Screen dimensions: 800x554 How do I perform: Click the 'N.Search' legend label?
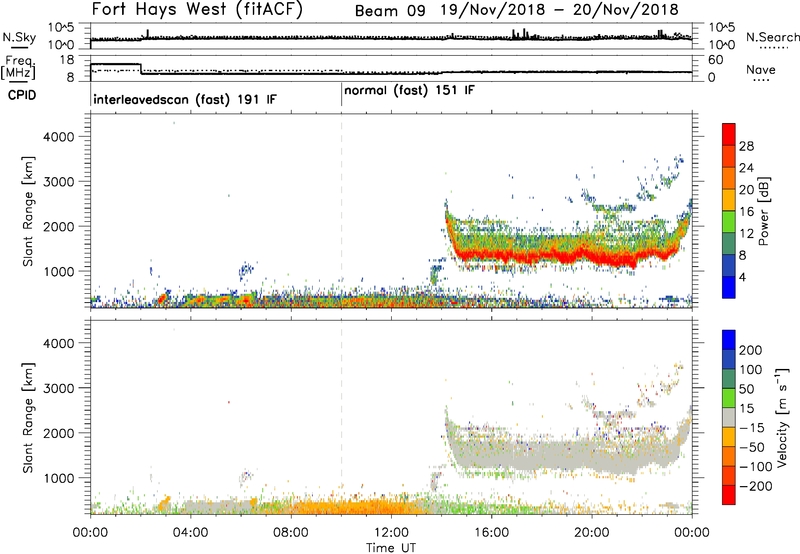click(x=772, y=37)
